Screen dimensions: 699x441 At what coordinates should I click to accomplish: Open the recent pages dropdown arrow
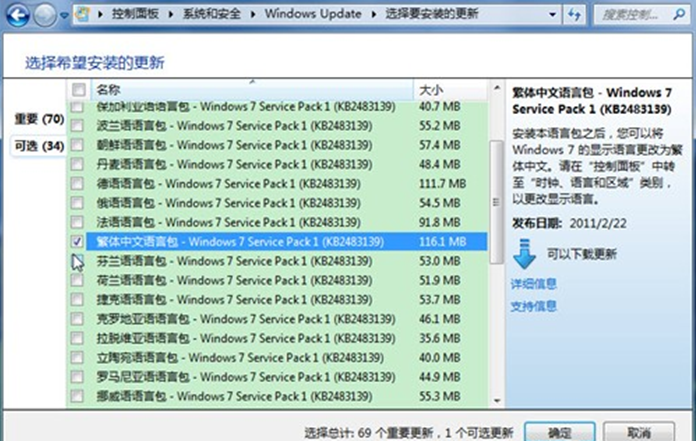(62, 17)
